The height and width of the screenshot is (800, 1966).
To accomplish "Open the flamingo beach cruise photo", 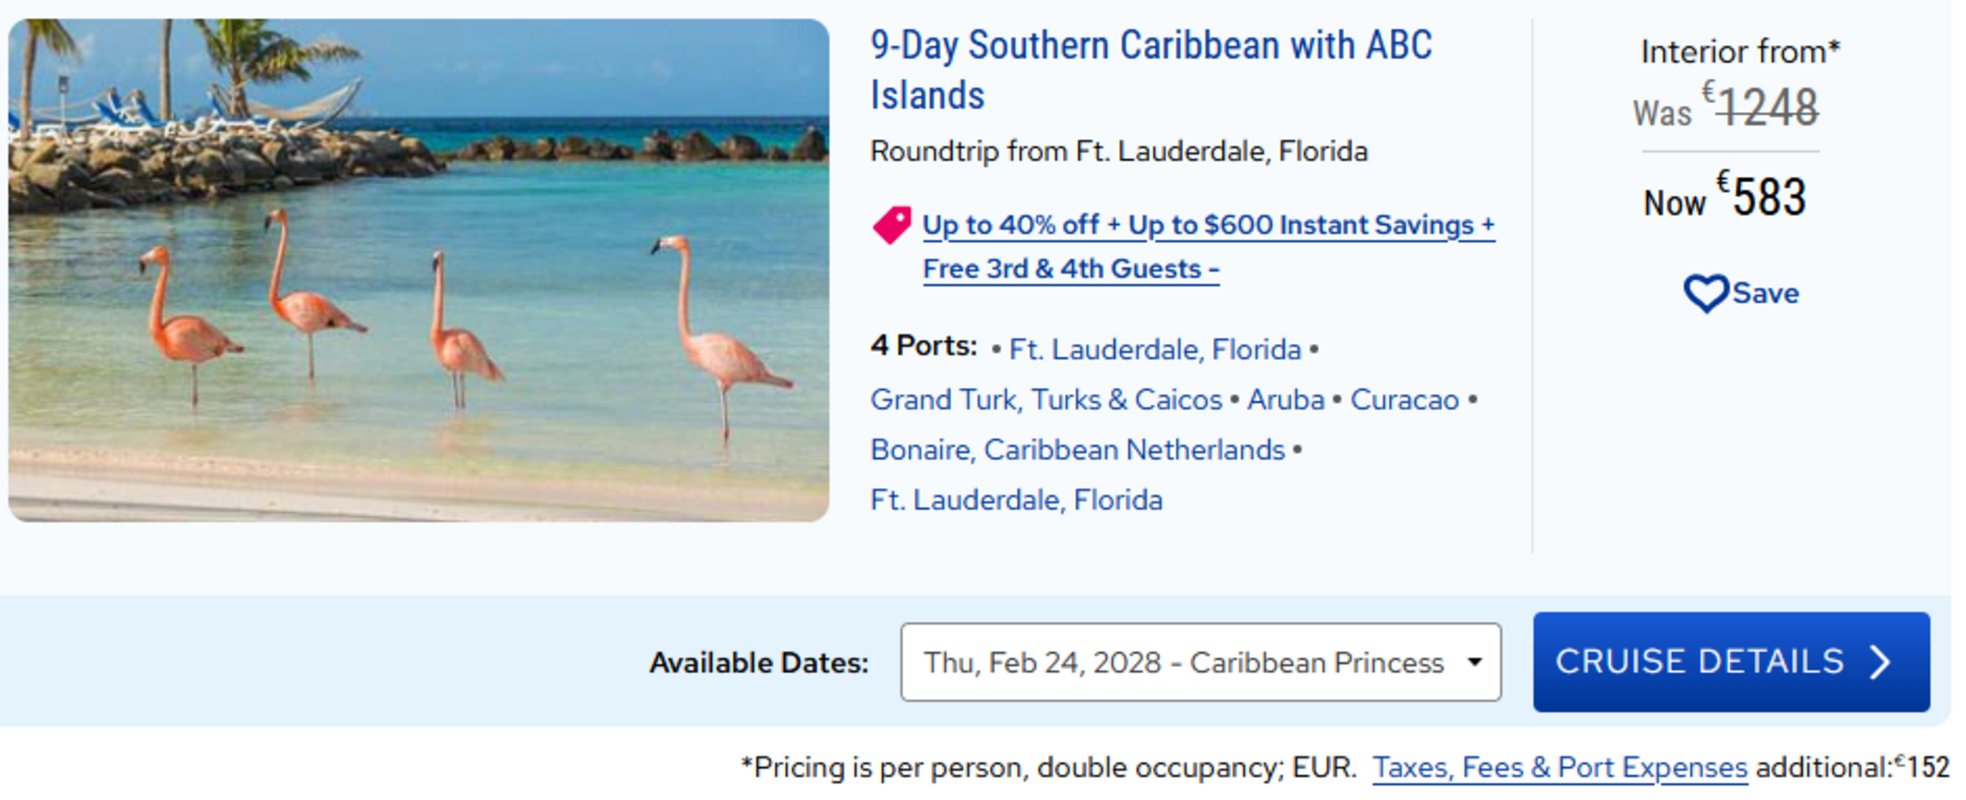I will (418, 270).
